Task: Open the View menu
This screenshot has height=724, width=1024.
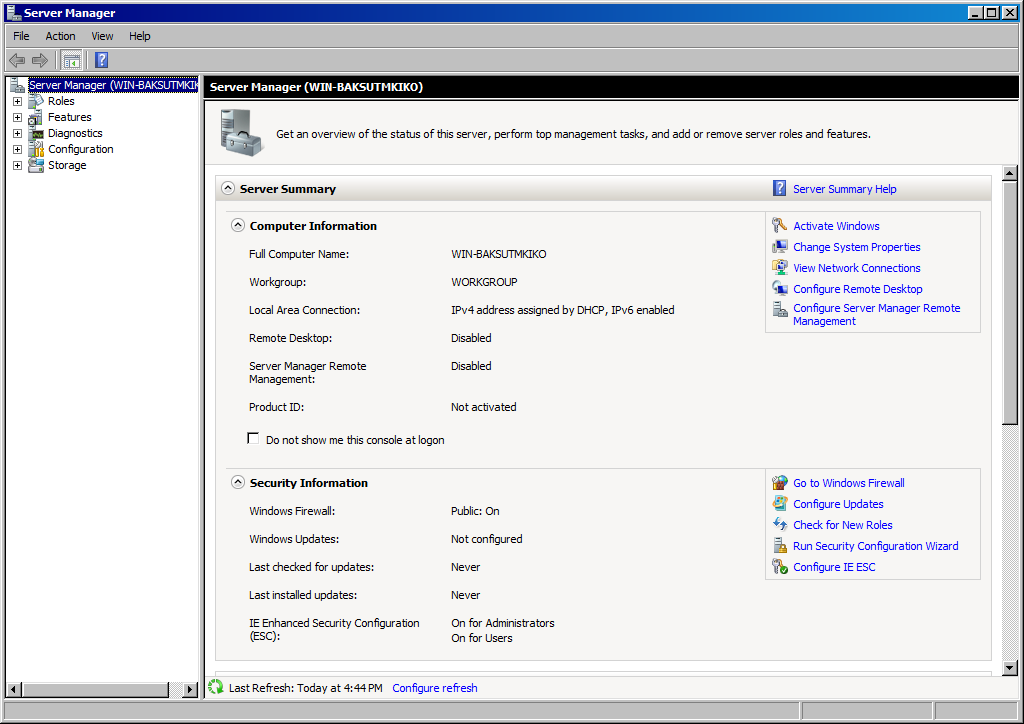Action: point(102,36)
